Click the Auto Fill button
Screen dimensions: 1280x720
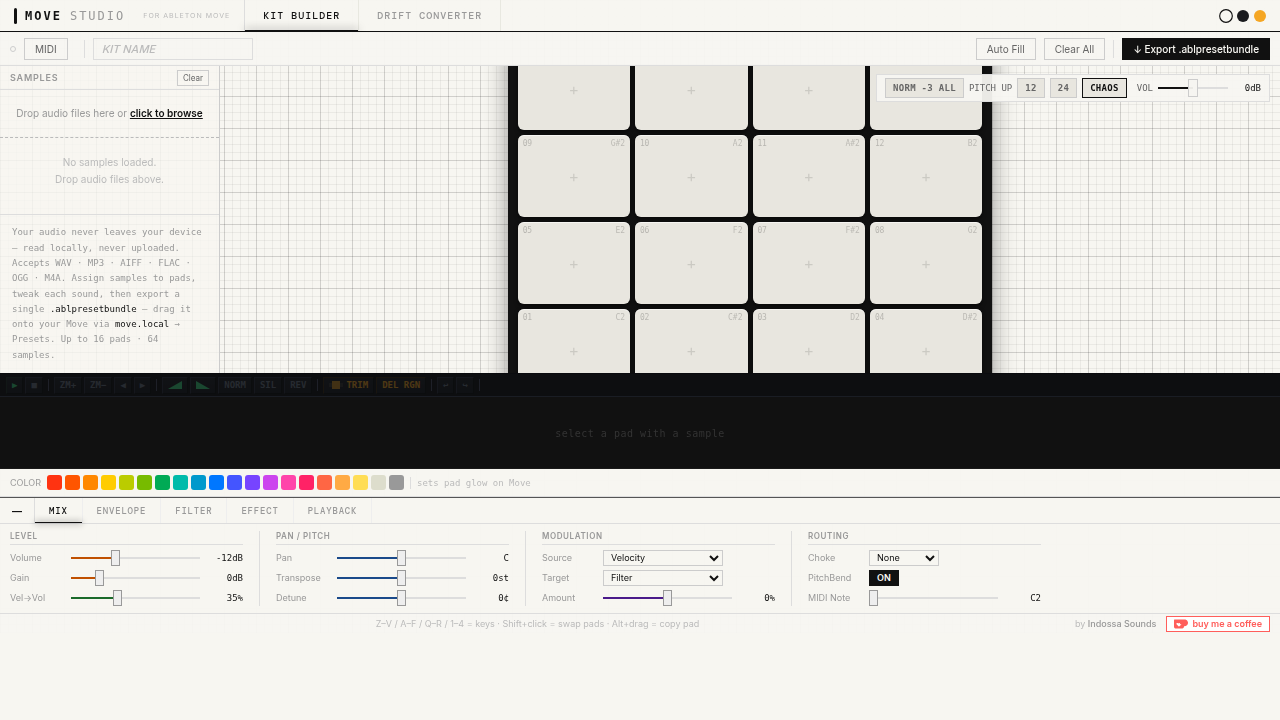(1006, 49)
